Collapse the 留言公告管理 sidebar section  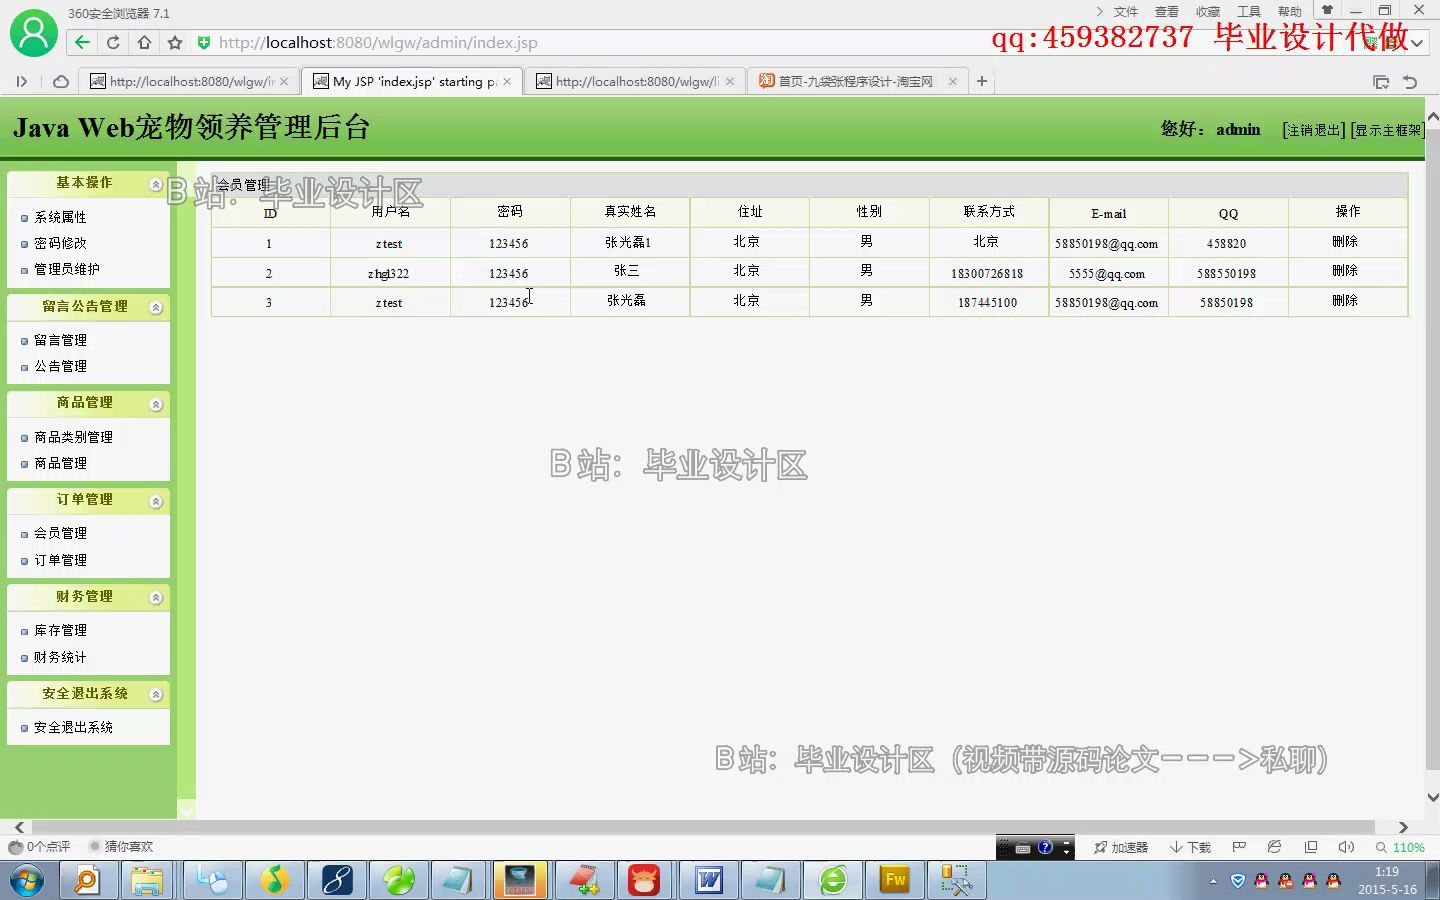coord(156,307)
